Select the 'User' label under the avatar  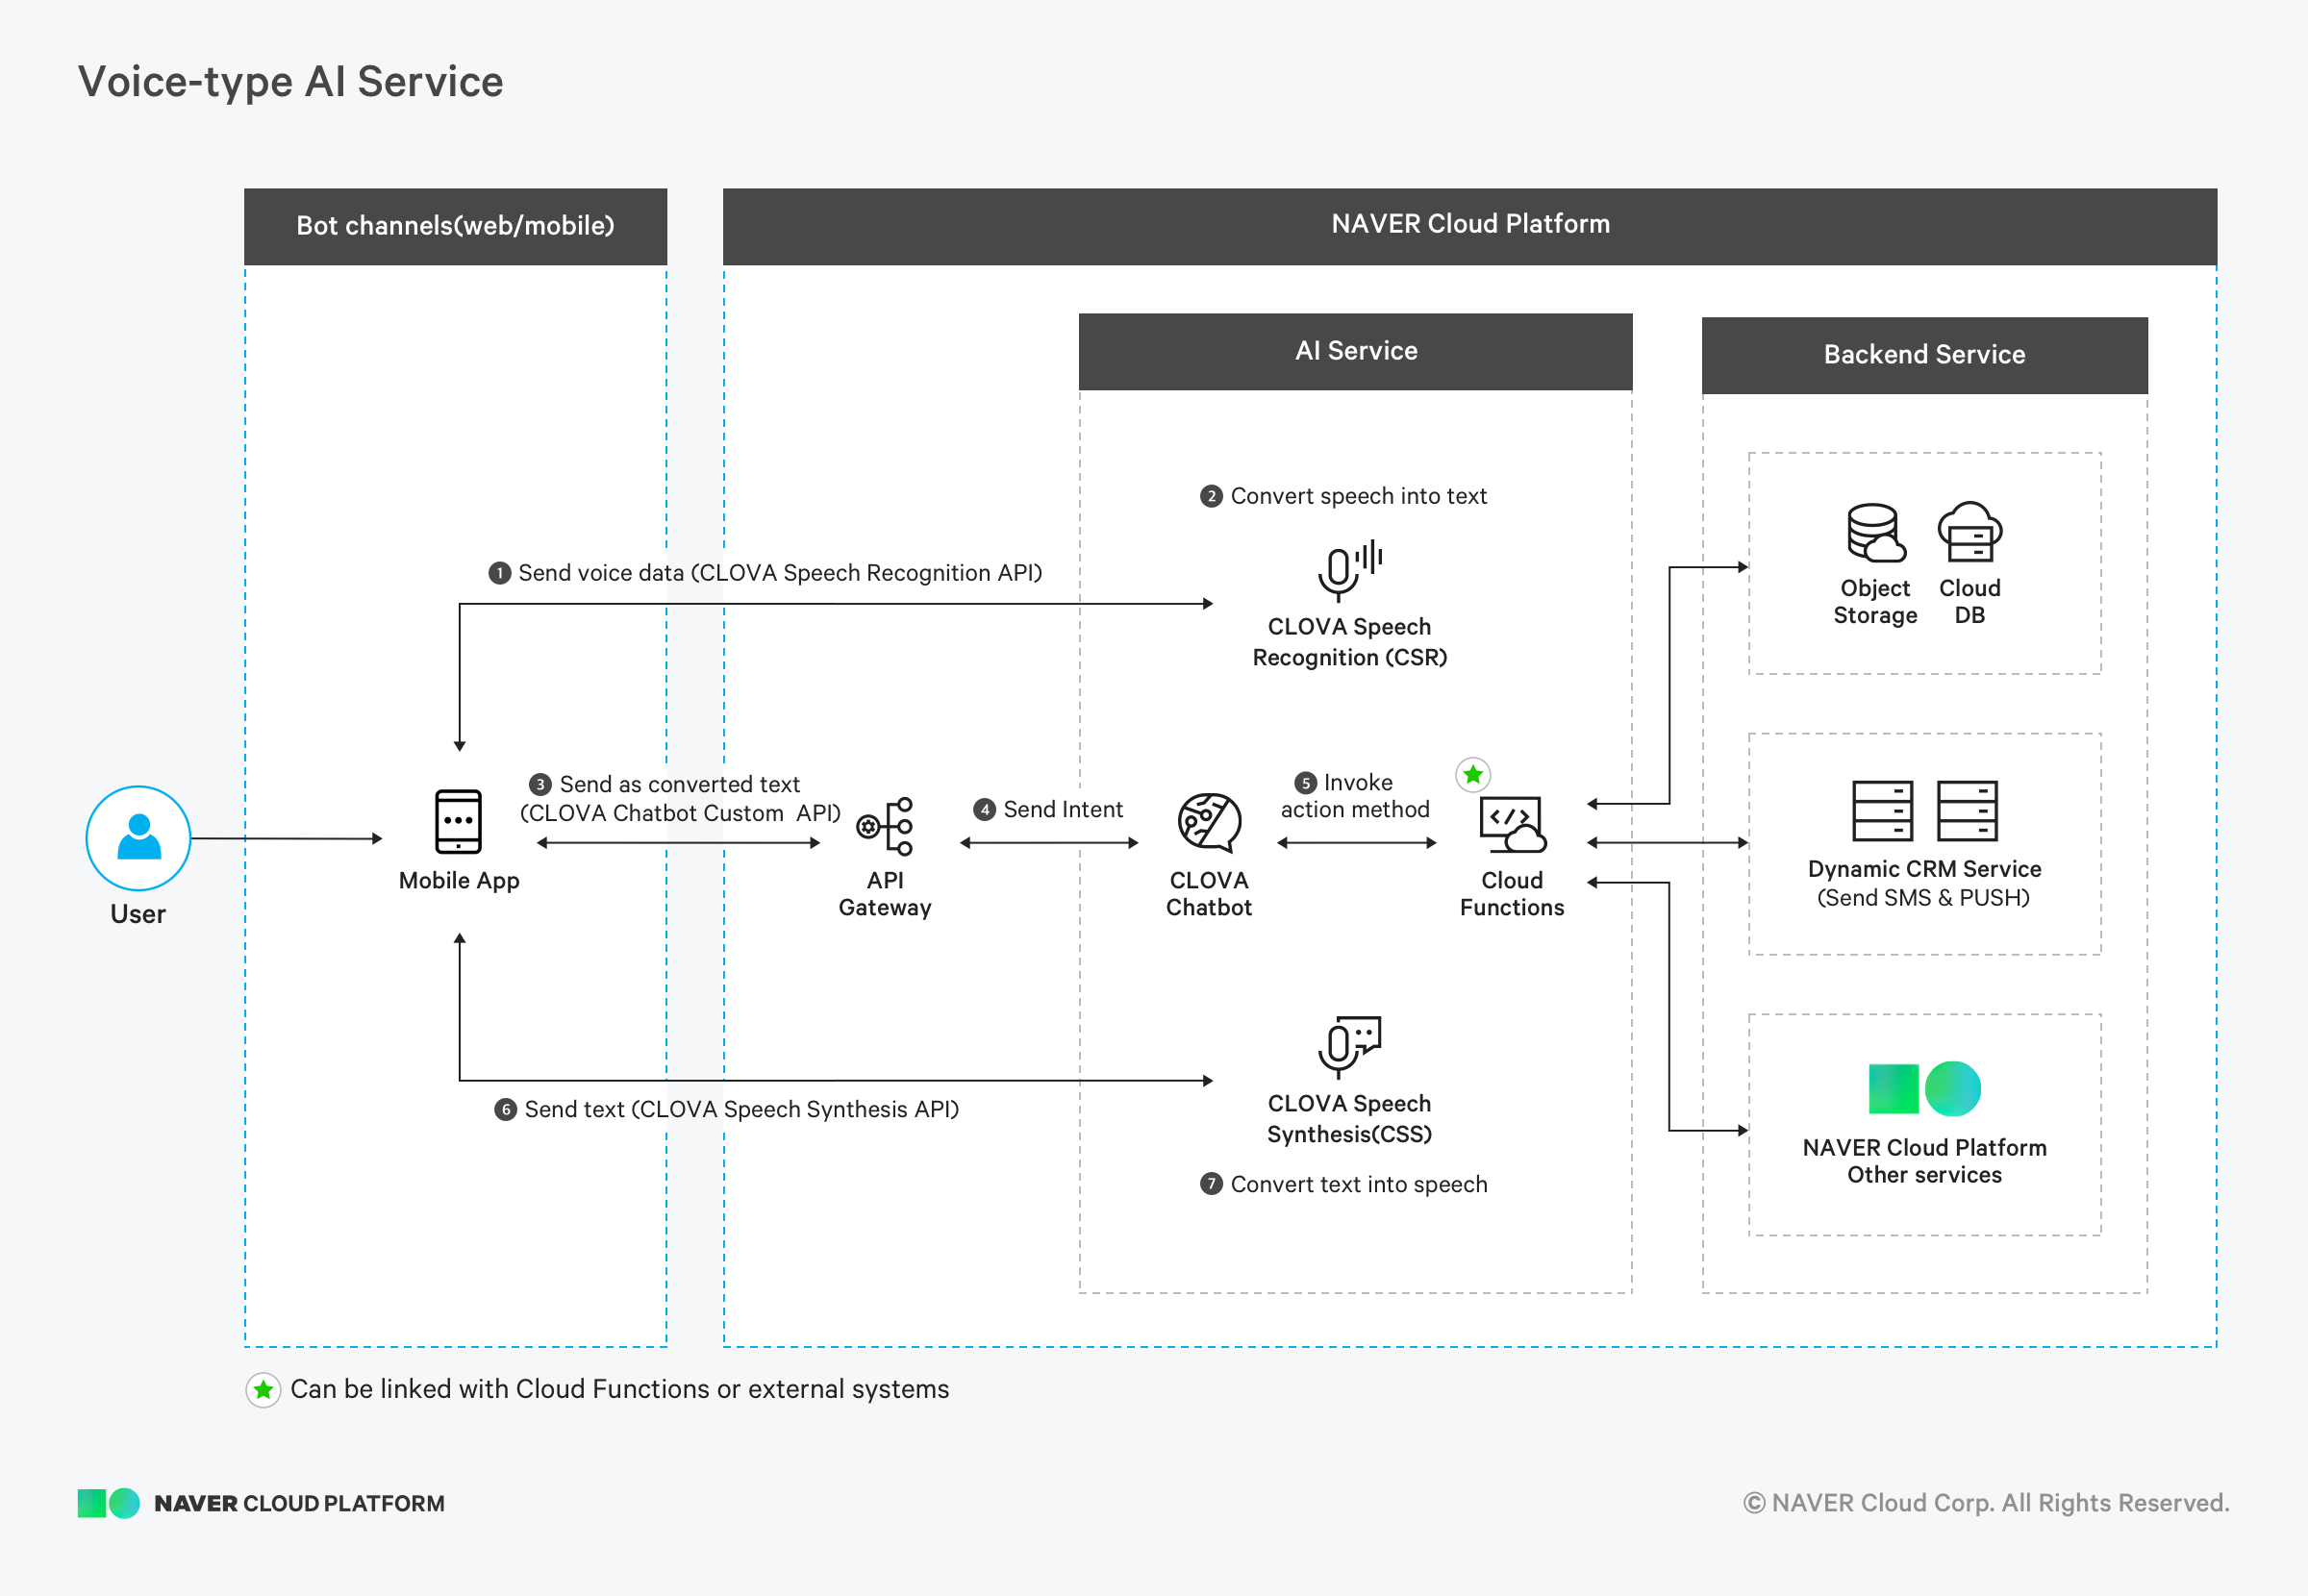click(138, 914)
